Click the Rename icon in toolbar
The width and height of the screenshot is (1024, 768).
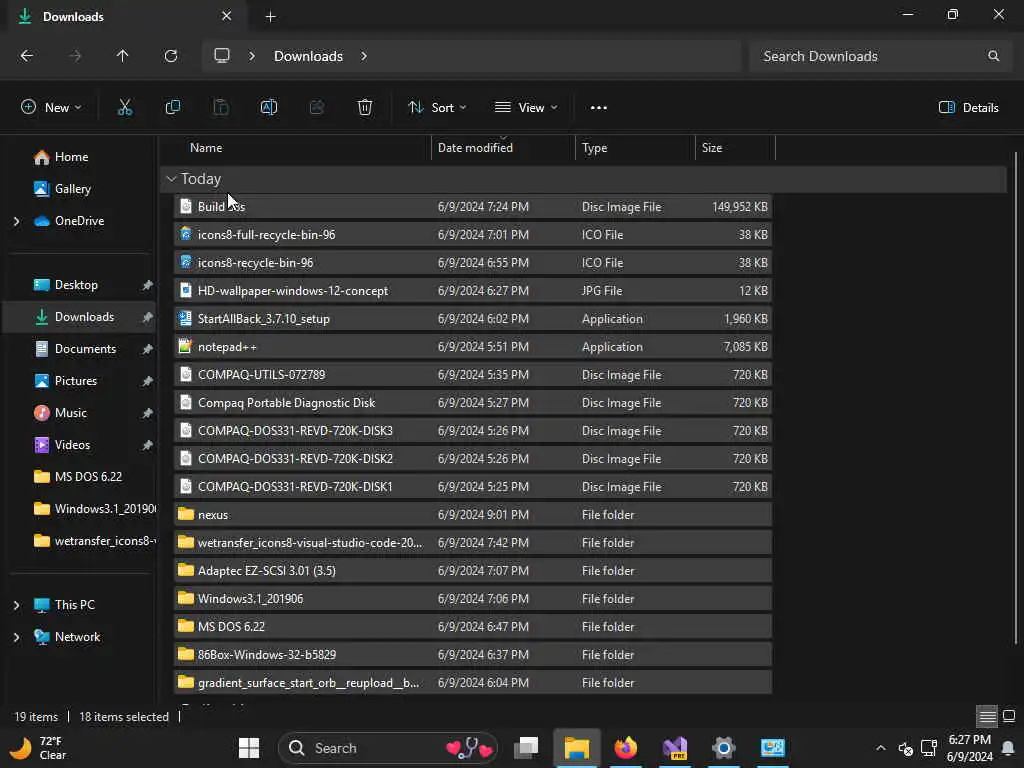click(268, 107)
